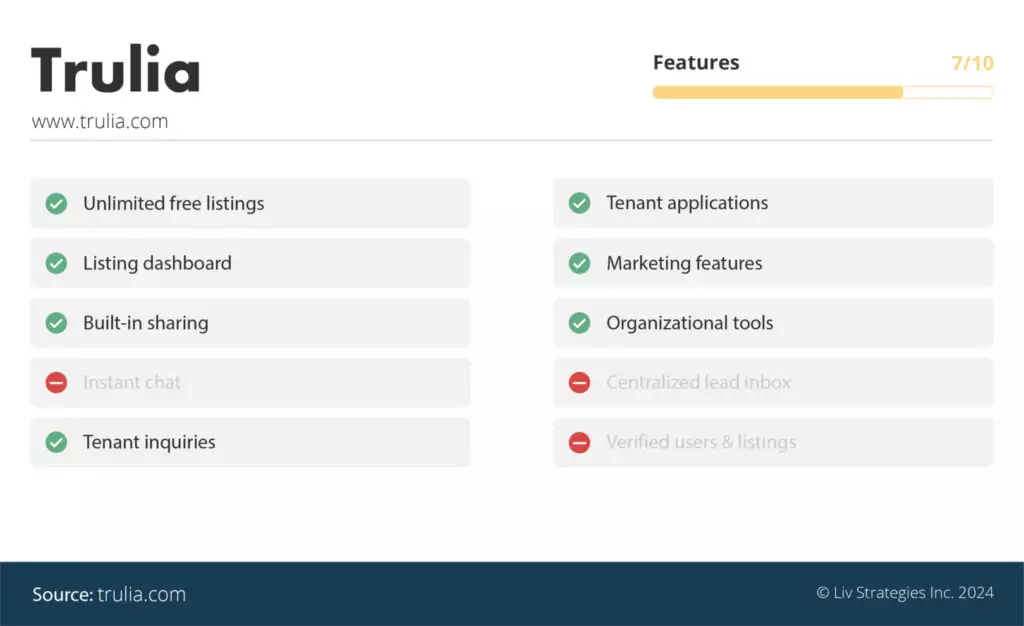Select the minus icon for Verified users & listings

pyautogui.click(x=579, y=442)
